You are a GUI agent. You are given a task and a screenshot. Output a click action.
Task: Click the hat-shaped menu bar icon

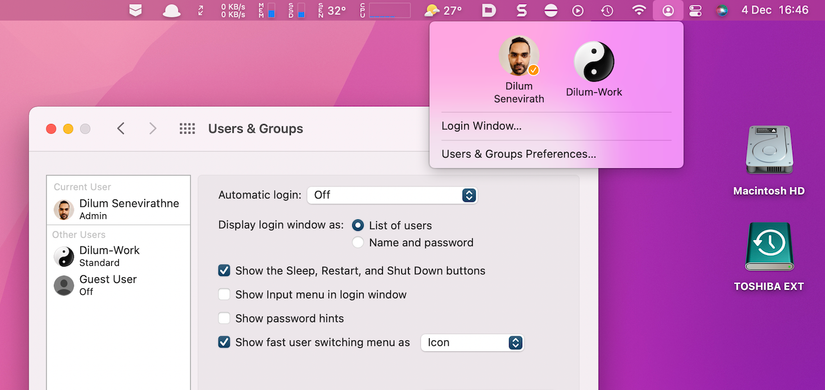click(x=172, y=11)
